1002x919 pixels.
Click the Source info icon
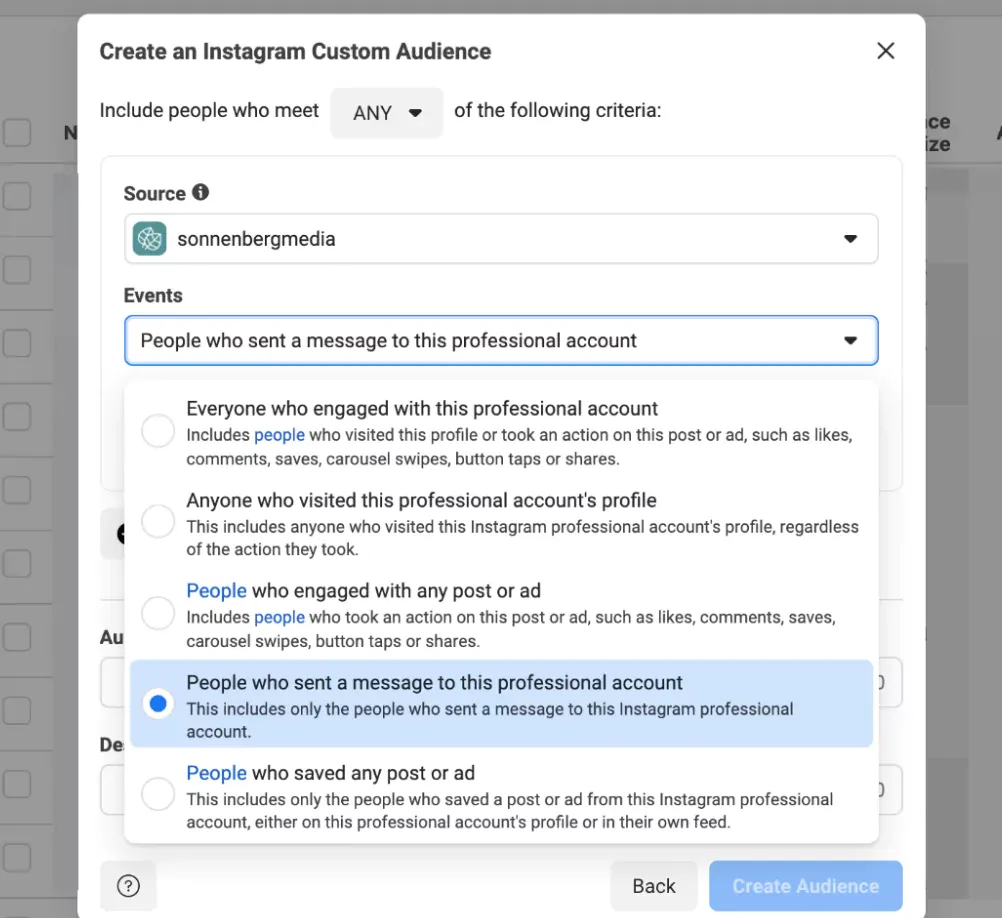point(201,192)
